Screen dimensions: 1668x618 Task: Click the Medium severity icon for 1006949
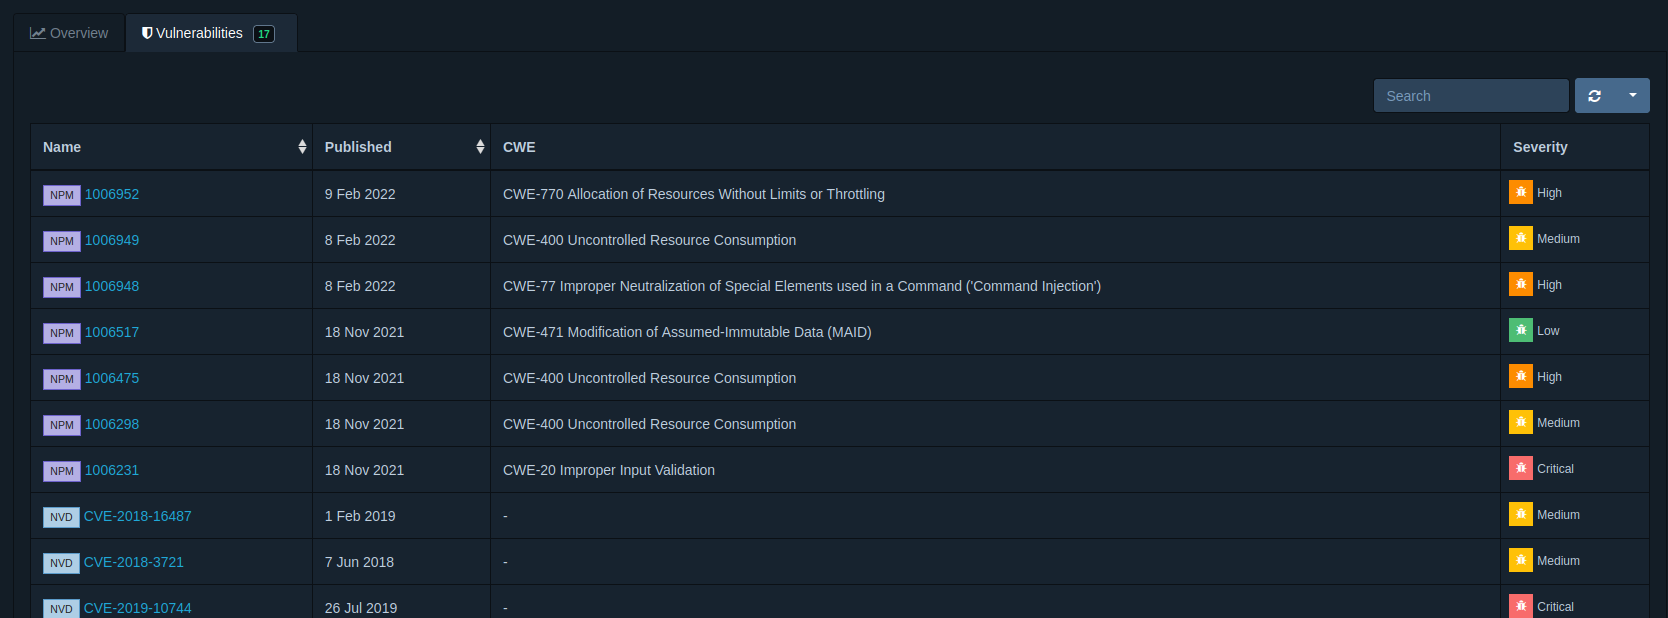point(1520,238)
